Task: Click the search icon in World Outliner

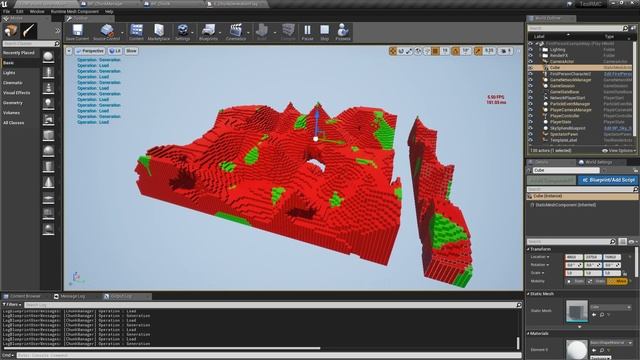Action: 625,28
